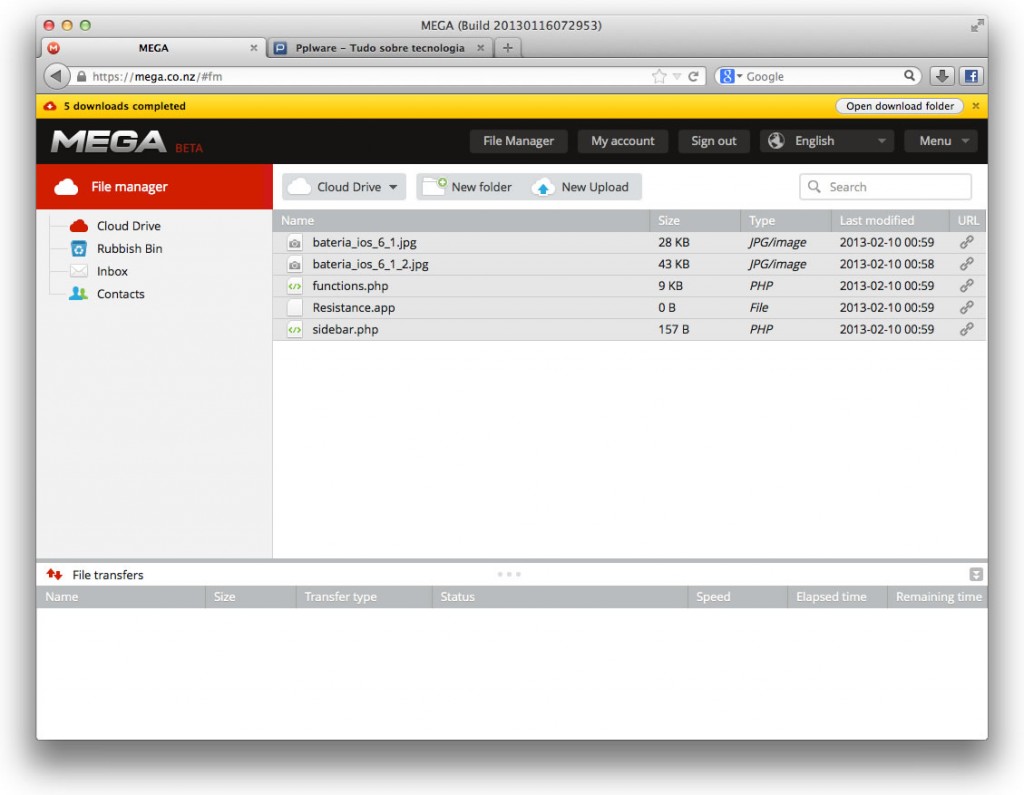Screen dimensions: 1024x795
Task: Click the Facebook toolbar icon
Action: pyautogui.click(x=971, y=76)
